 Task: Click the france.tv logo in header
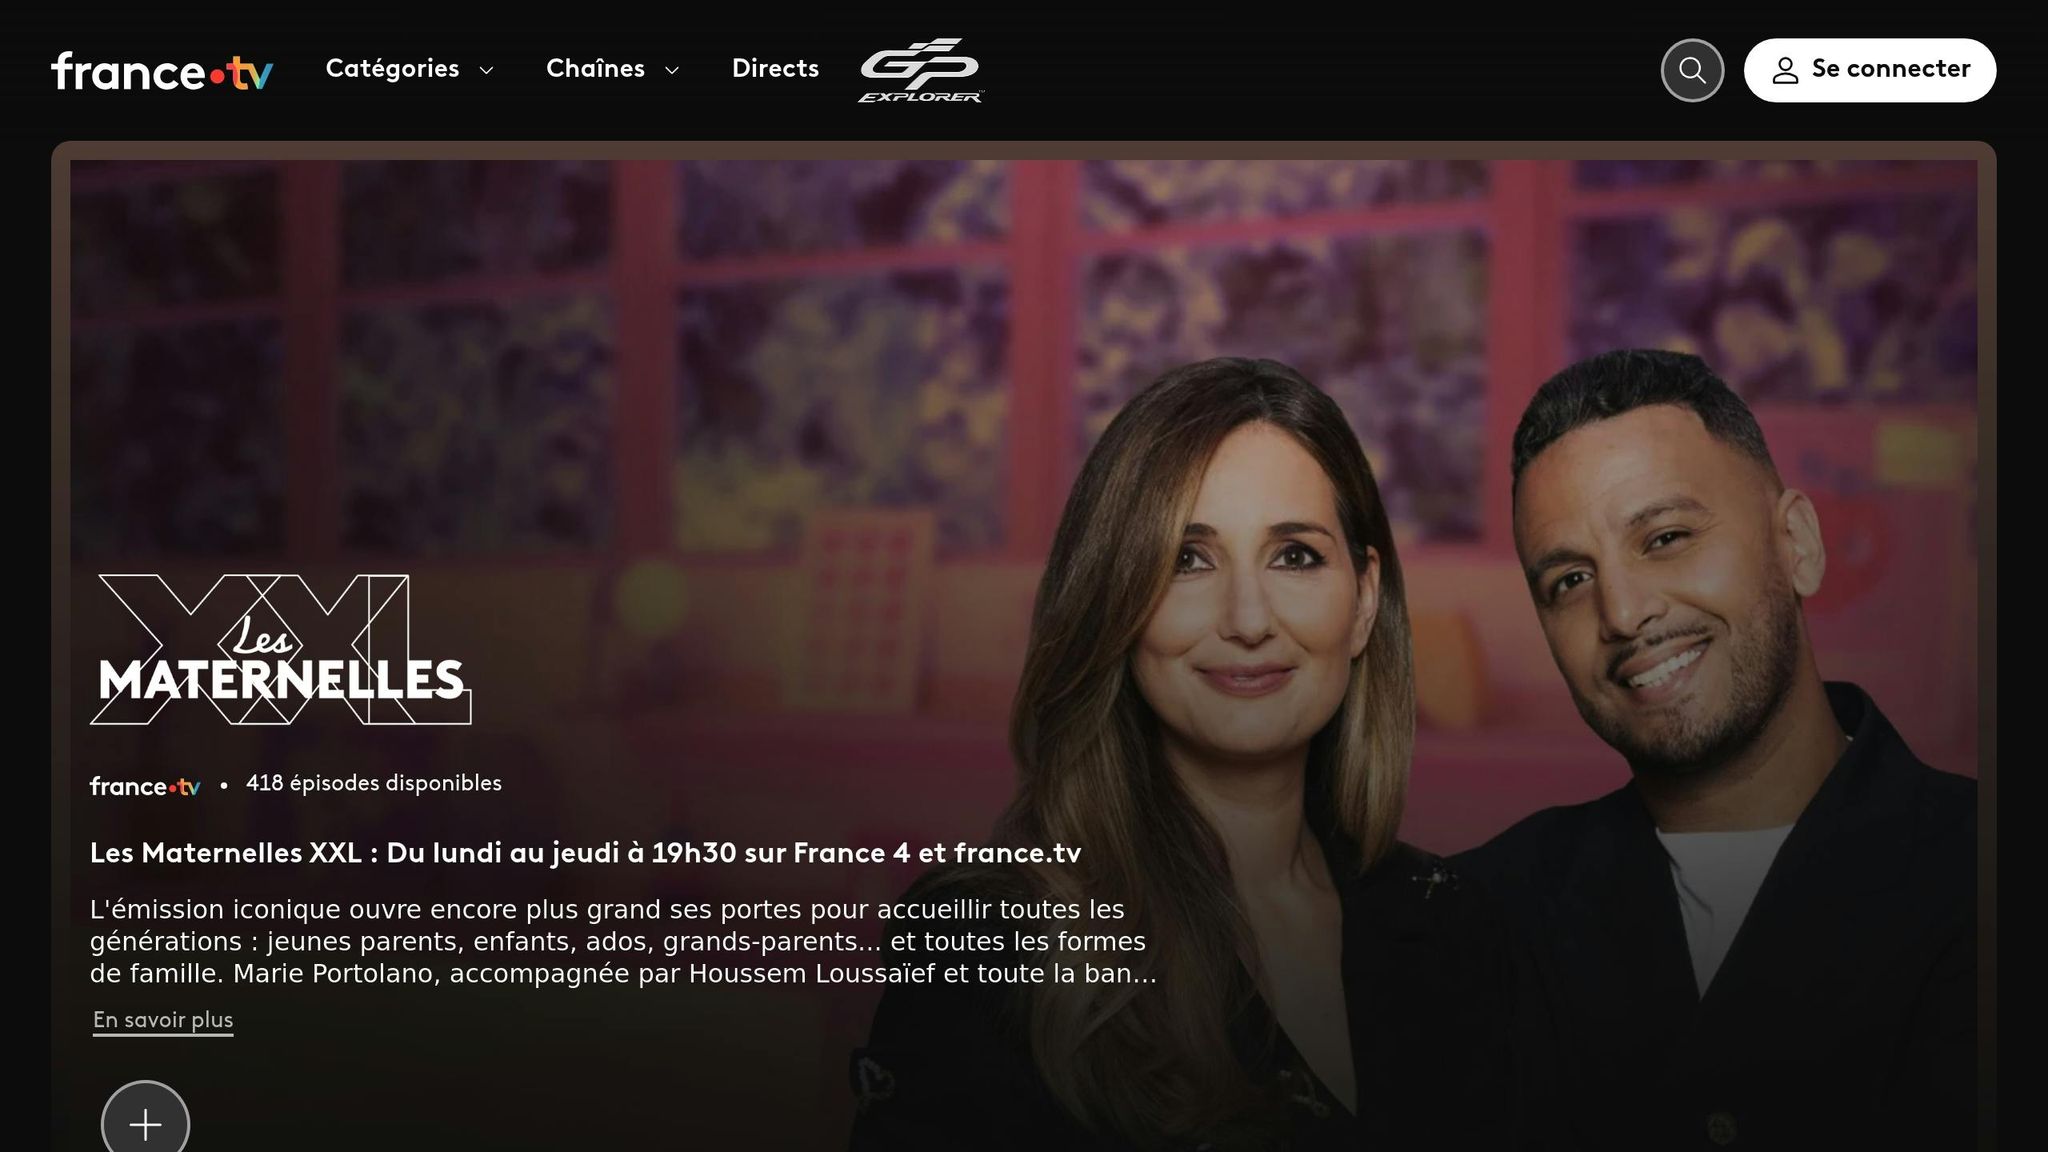tap(162, 71)
